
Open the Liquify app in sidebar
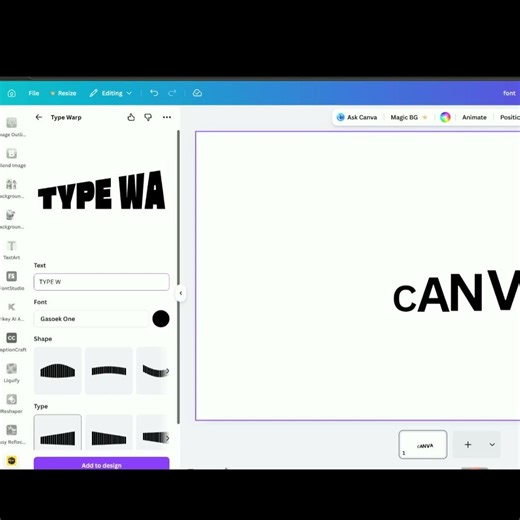(12, 373)
